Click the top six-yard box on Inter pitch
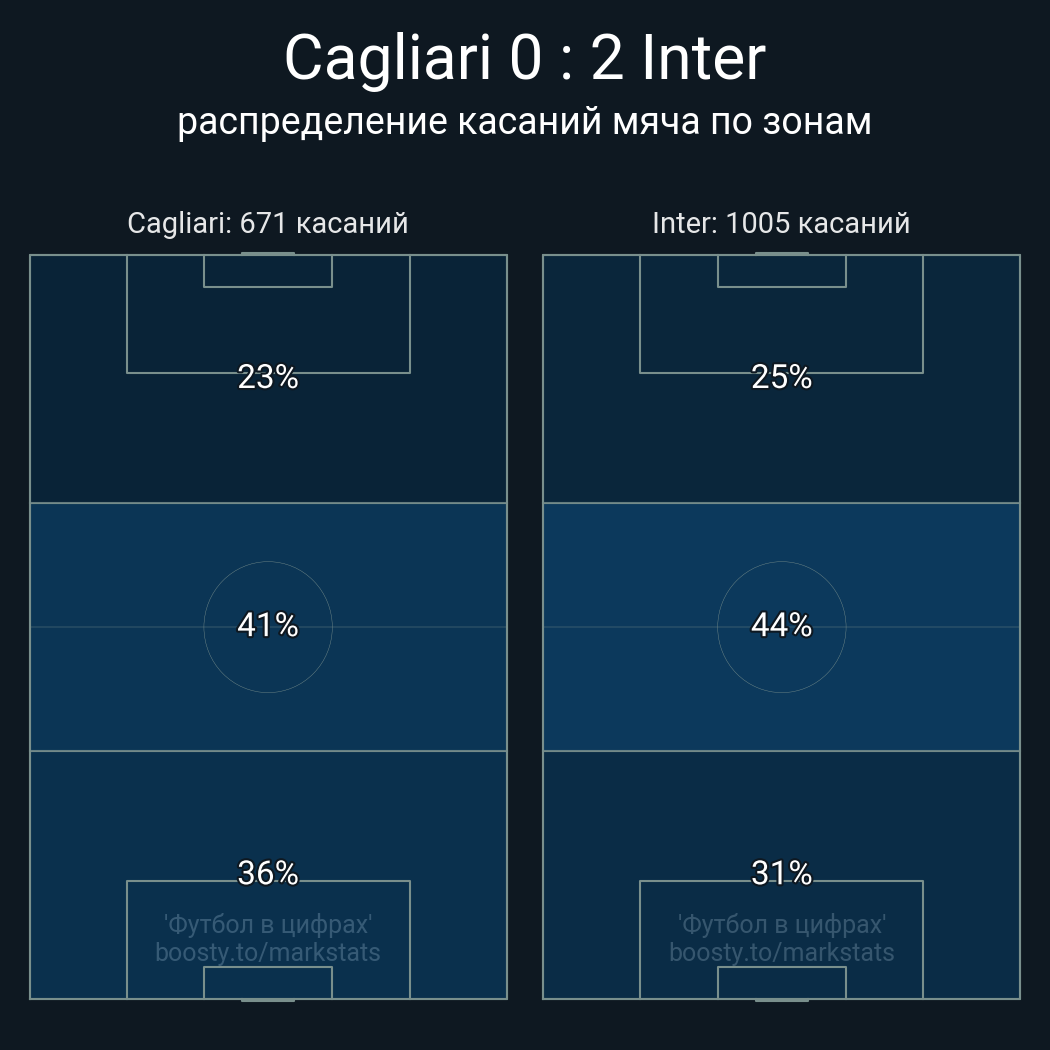Screen dimensions: 1050x1050 pyautogui.click(x=781, y=271)
